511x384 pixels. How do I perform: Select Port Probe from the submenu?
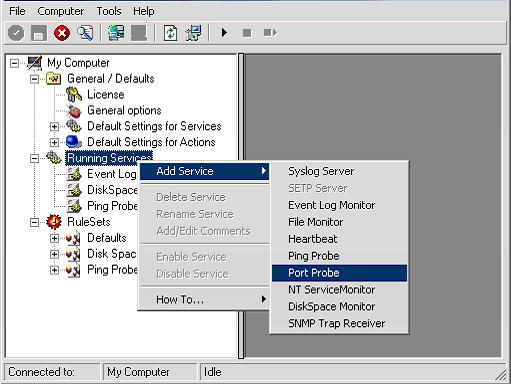click(339, 273)
